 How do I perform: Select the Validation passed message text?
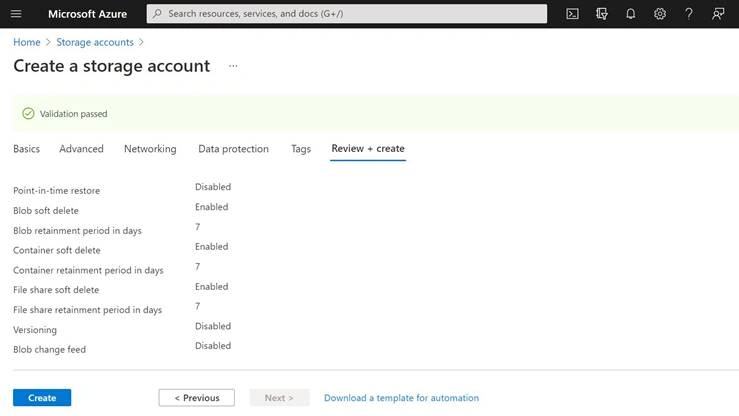coord(74,114)
